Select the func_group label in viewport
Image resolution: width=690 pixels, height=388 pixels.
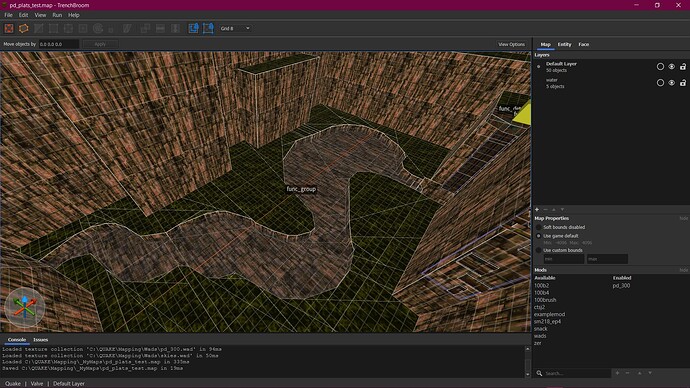click(301, 189)
